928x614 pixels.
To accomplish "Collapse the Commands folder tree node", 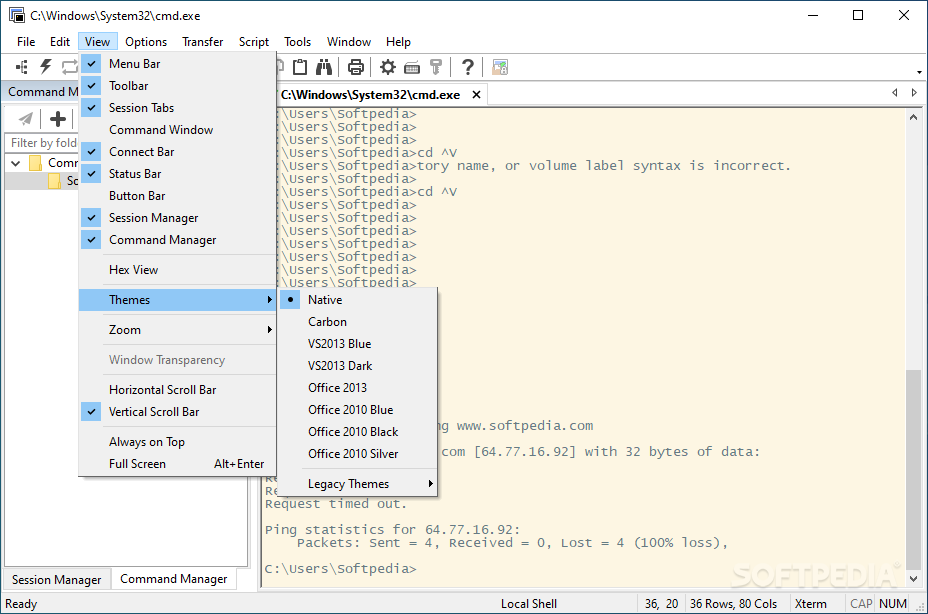I will [x=16, y=163].
